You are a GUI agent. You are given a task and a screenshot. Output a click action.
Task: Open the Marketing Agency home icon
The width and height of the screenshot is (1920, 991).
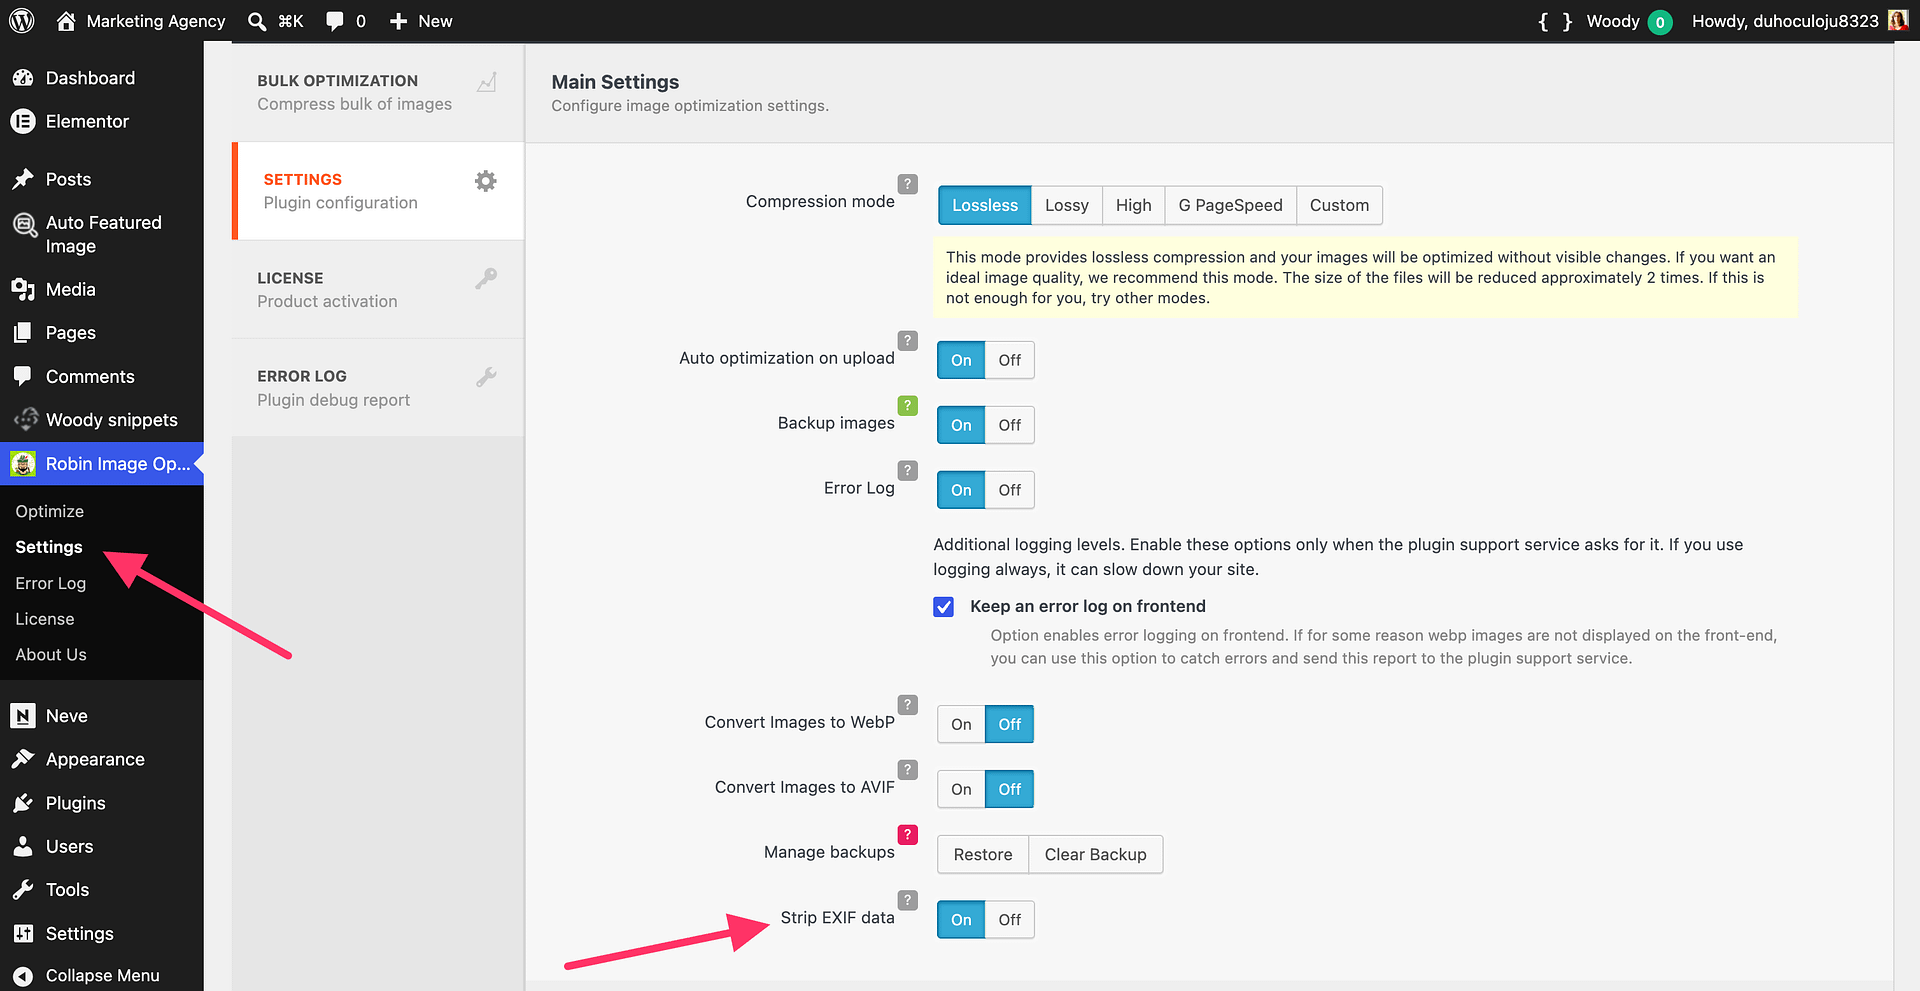tap(66, 21)
